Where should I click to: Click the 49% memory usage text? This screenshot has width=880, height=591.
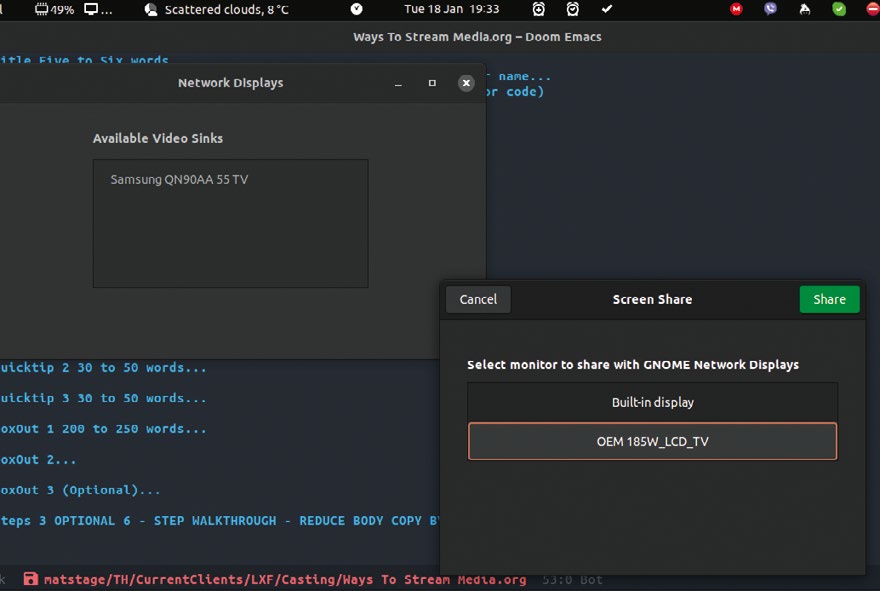62,10
